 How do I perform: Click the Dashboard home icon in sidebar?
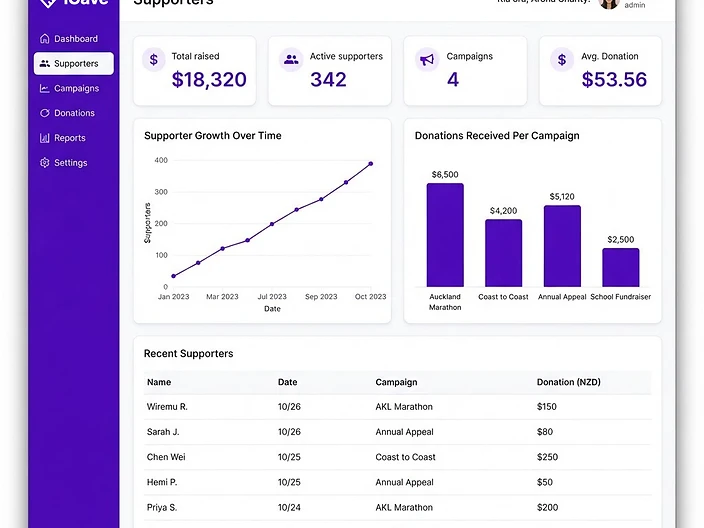pos(44,39)
